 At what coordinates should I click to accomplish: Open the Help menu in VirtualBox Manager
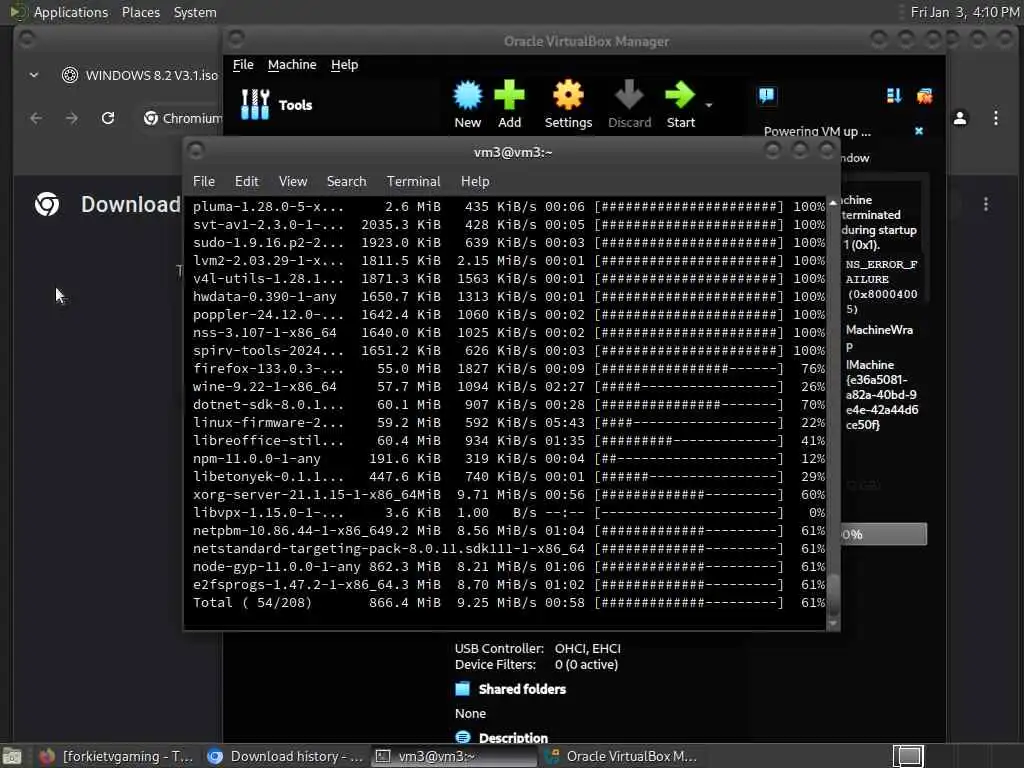pos(344,65)
